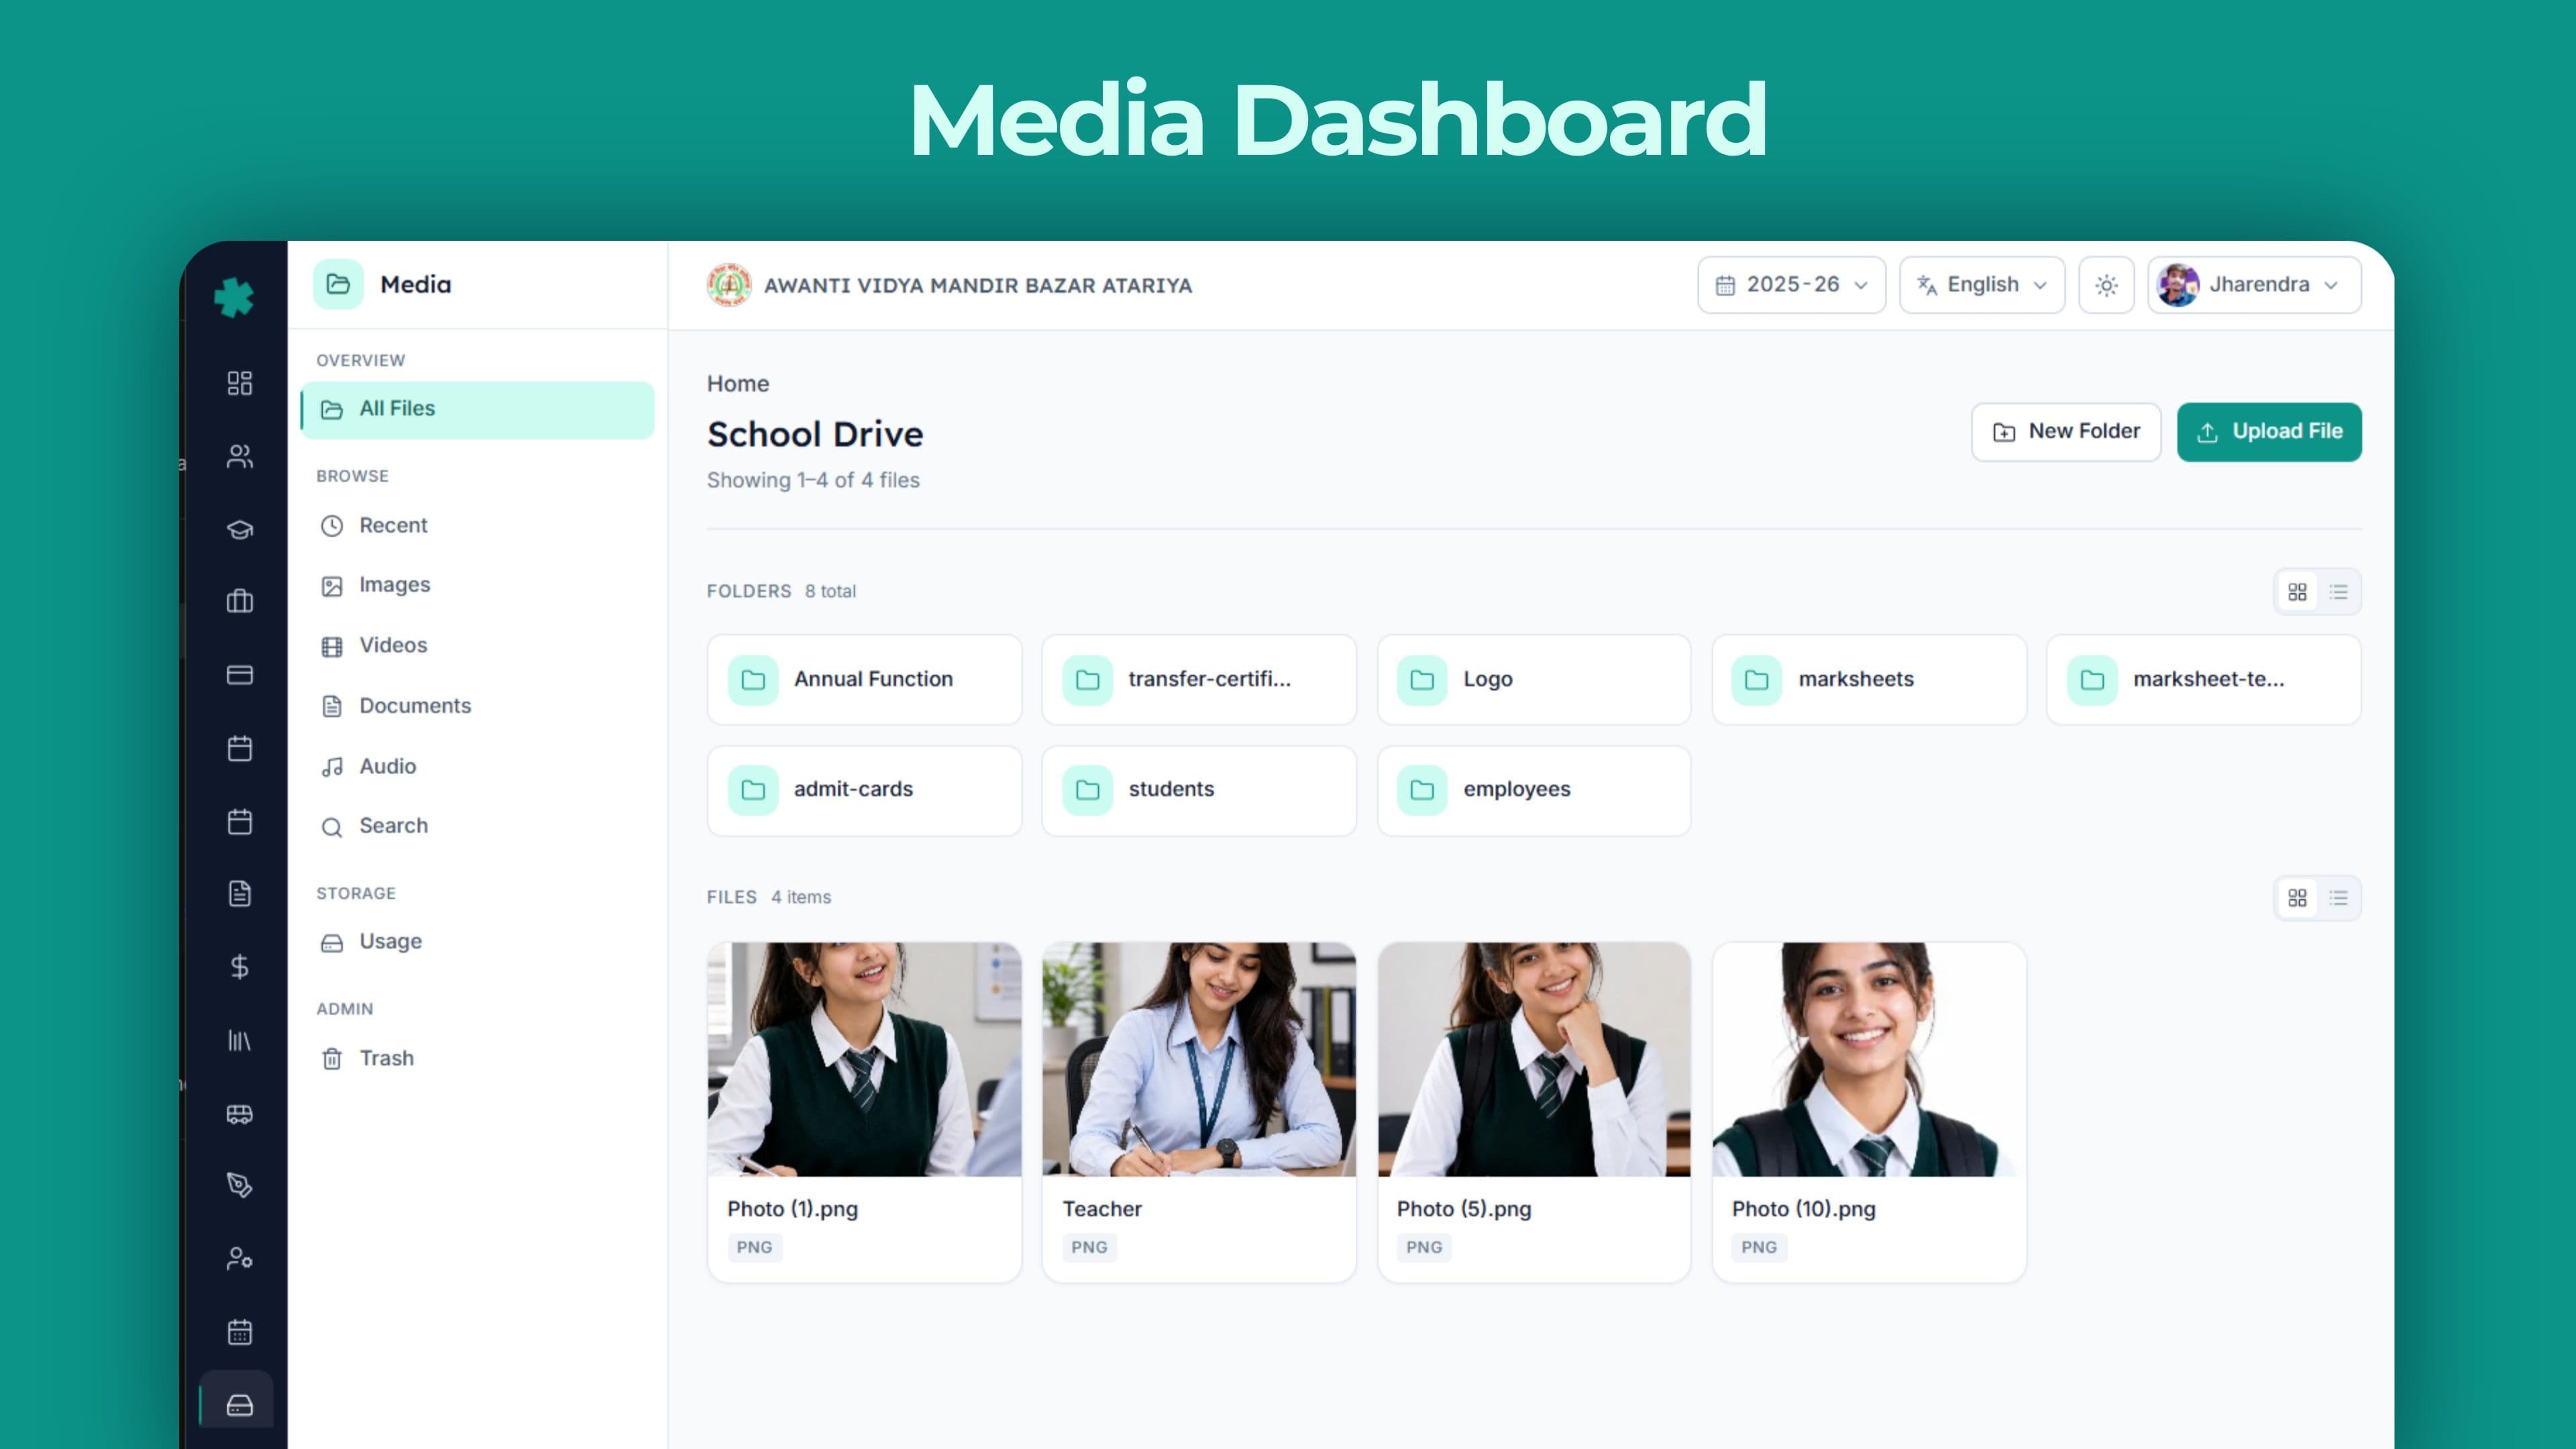
Task: Open the students folder
Action: coord(1199,790)
